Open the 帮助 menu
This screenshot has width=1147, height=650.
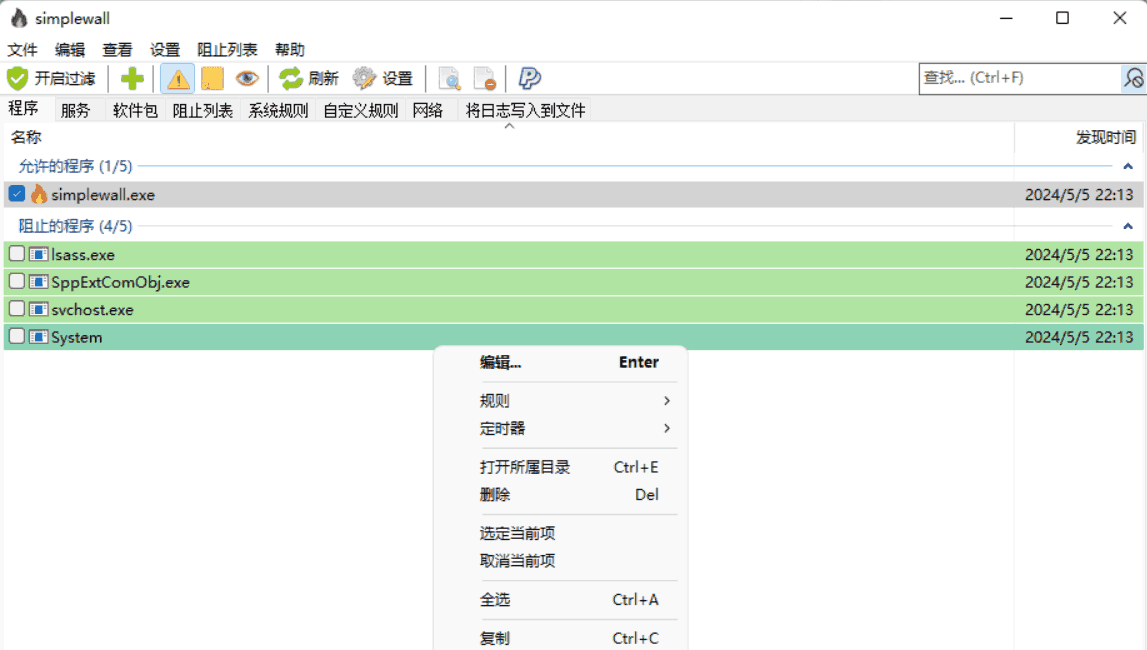coord(290,50)
